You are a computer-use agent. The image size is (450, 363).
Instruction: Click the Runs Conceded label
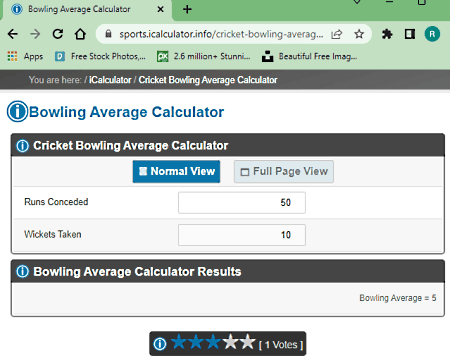[56, 202]
